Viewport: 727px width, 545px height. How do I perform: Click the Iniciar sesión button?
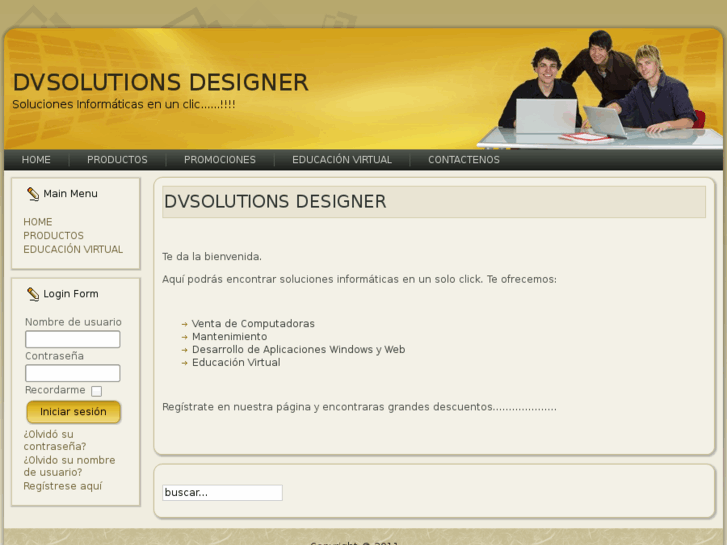click(x=73, y=412)
